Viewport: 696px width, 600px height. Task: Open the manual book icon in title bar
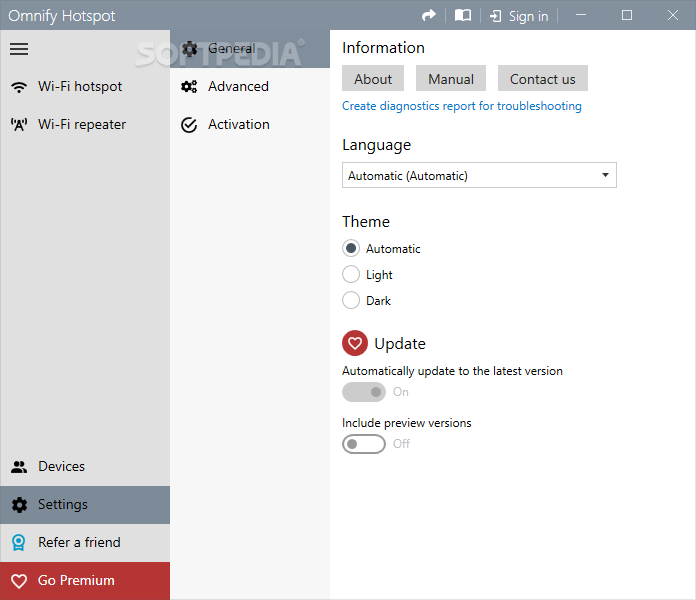point(463,16)
